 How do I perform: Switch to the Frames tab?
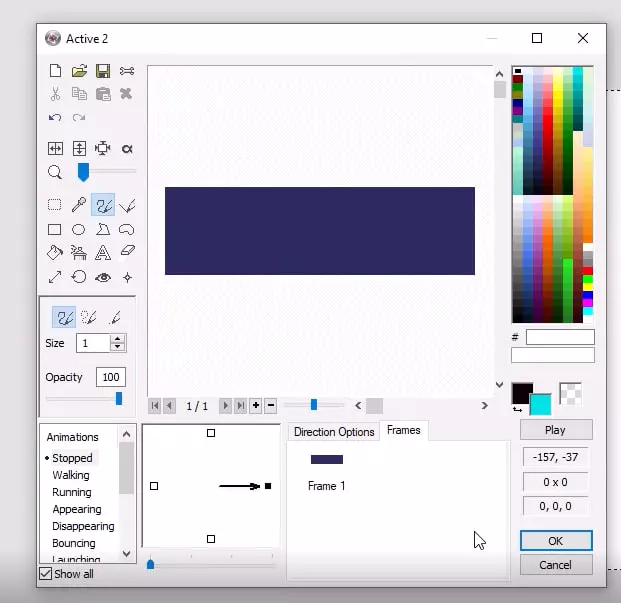point(404,430)
